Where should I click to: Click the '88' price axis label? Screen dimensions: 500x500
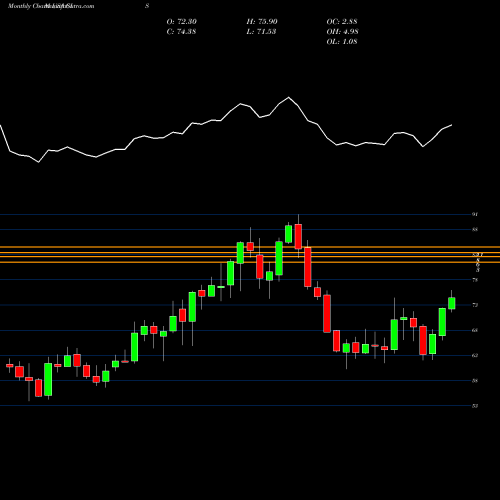[475, 230]
